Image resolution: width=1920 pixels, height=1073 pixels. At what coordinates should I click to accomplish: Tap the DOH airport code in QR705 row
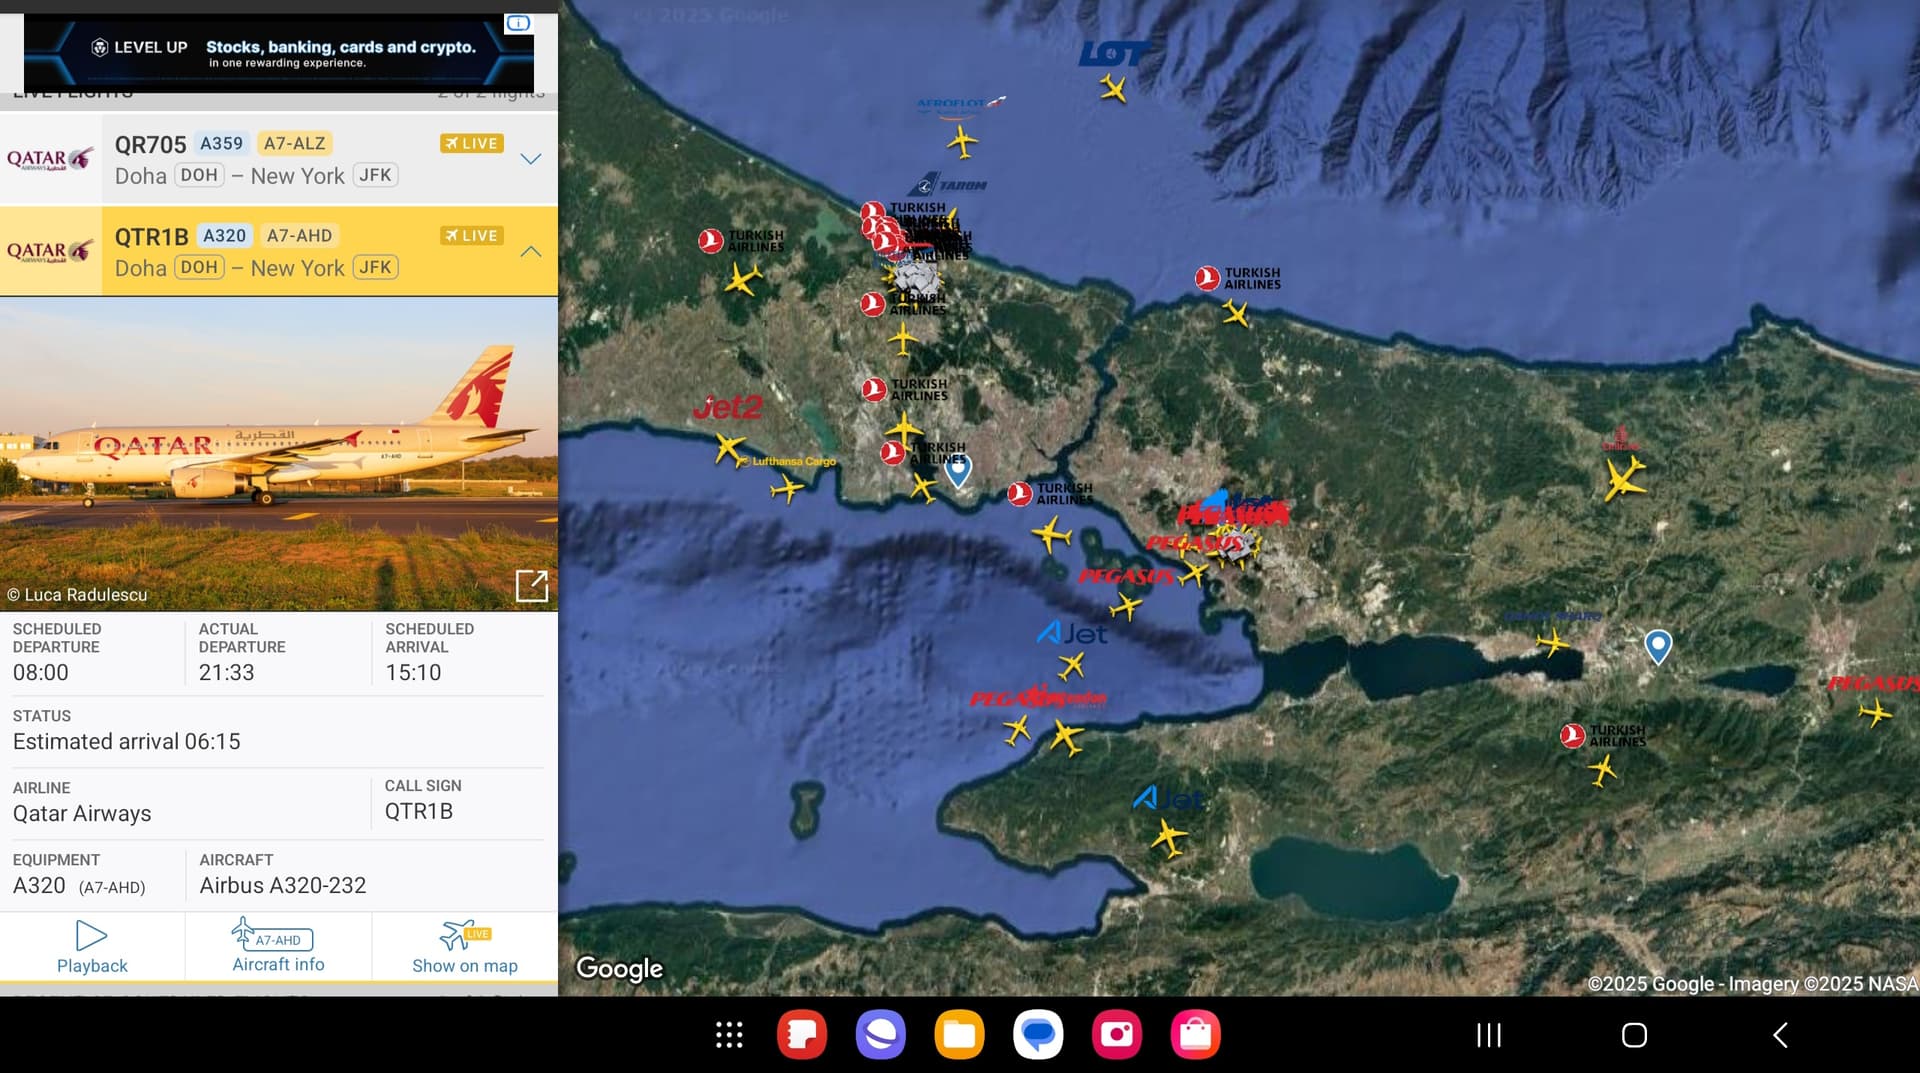199,175
